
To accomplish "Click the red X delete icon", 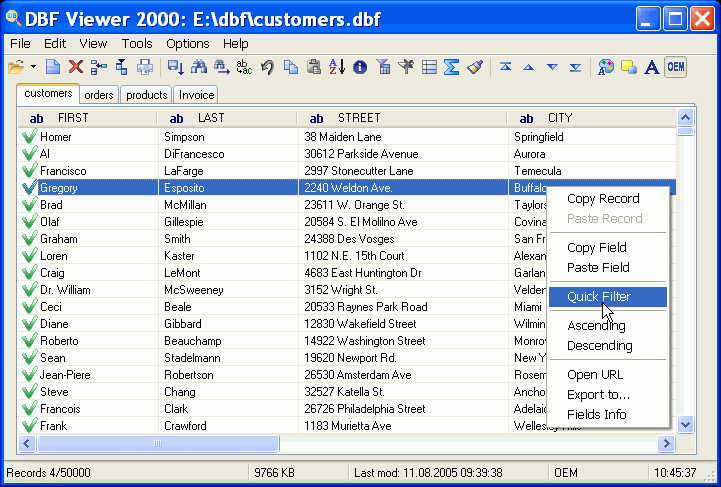I will [x=75, y=67].
